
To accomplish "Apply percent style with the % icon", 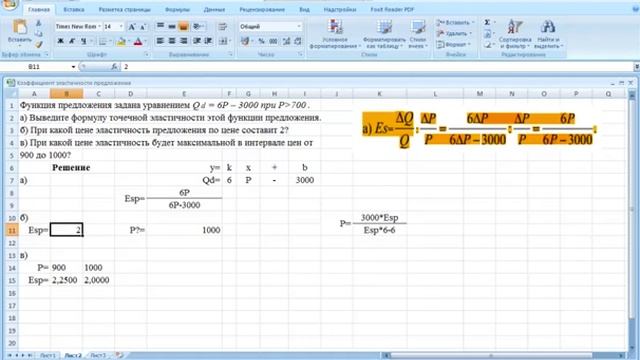I will pos(261,41).
